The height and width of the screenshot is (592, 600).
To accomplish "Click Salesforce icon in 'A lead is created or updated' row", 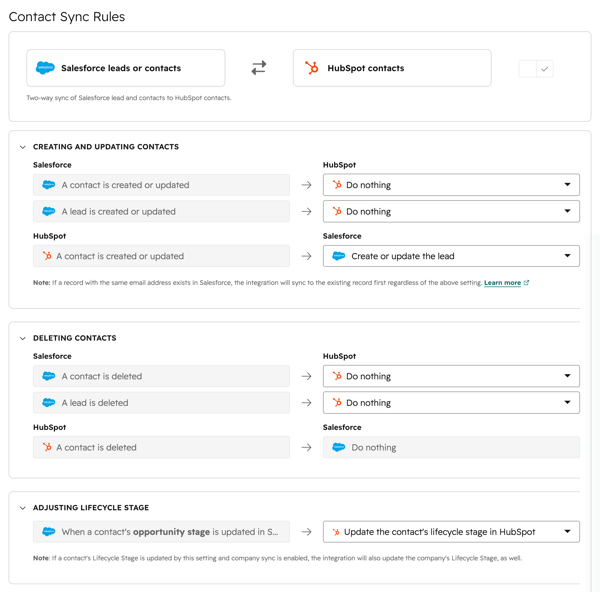I will (49, 211).
